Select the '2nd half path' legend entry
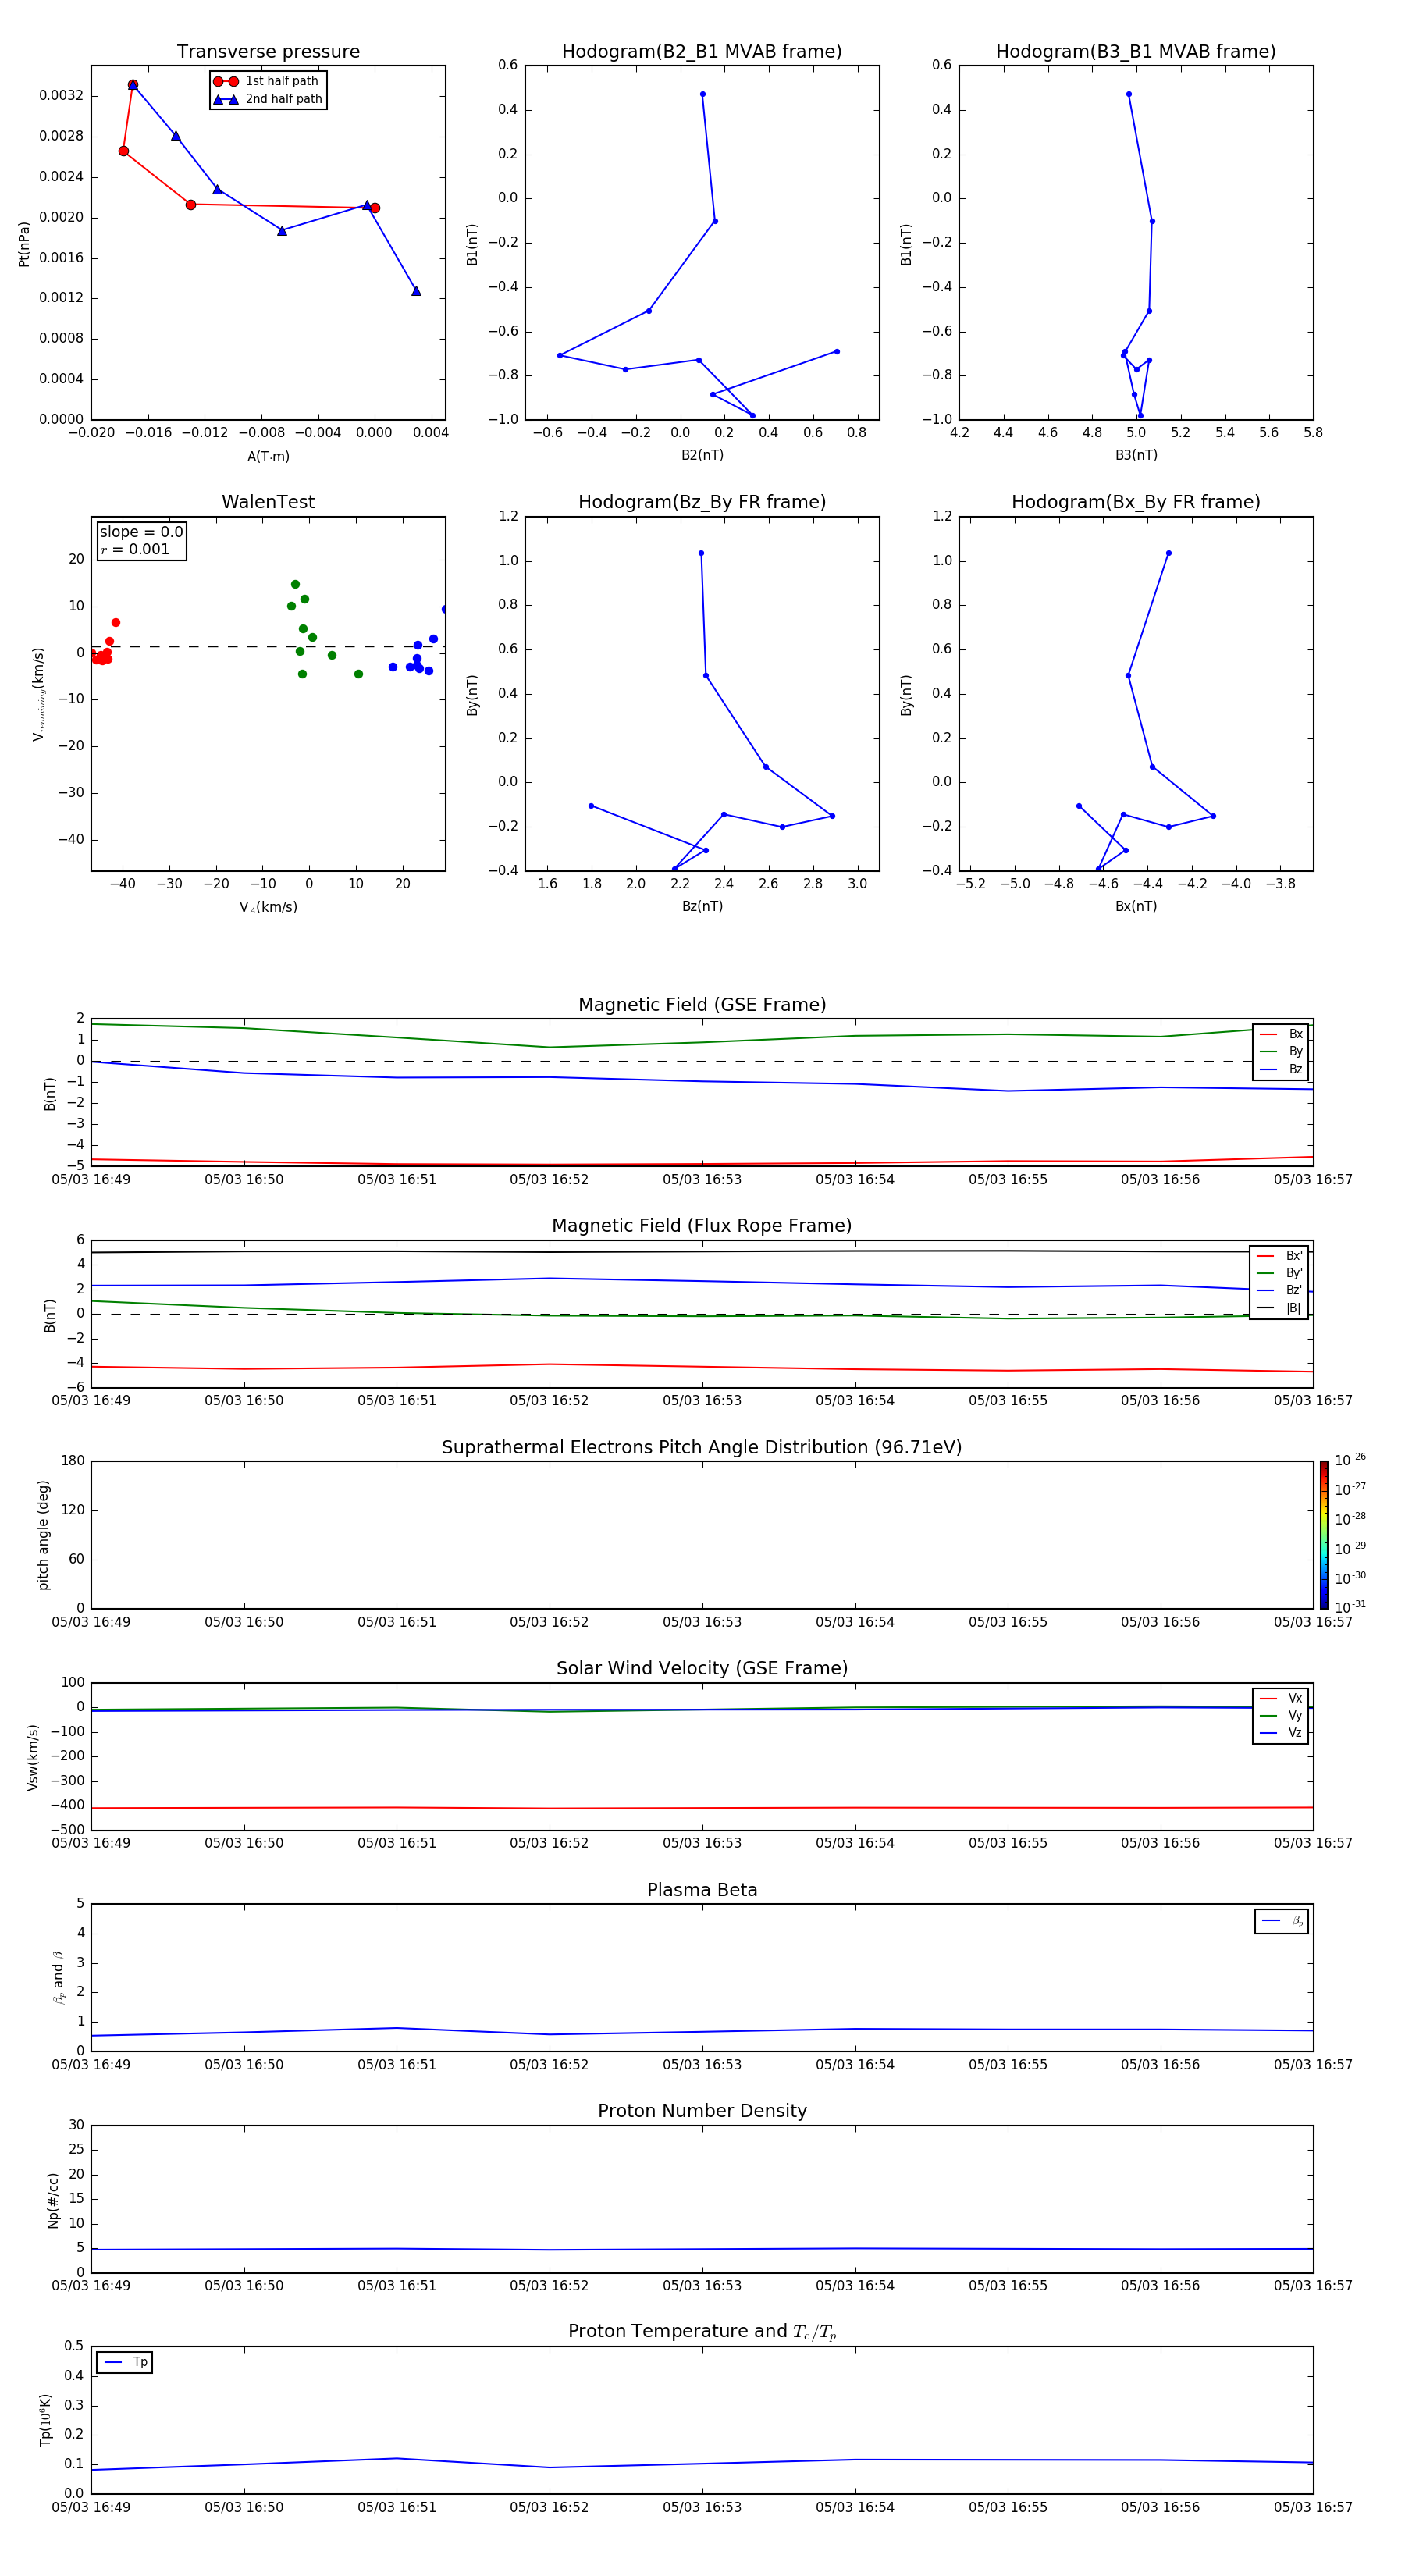This screenshot has width=1405, height=2576. pos(267,99)
